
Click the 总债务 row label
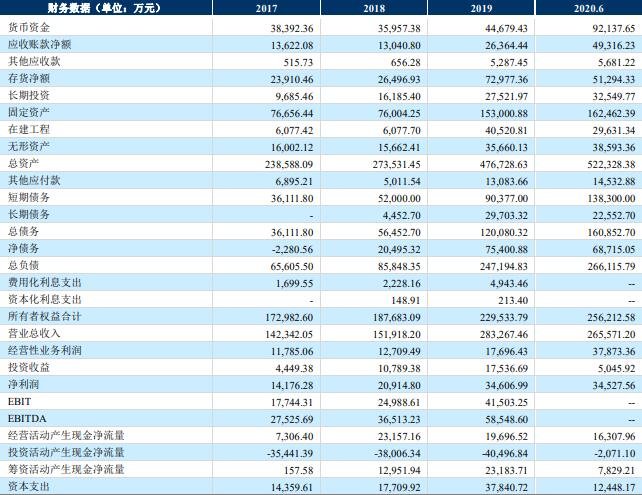click(x=23, y=231)
